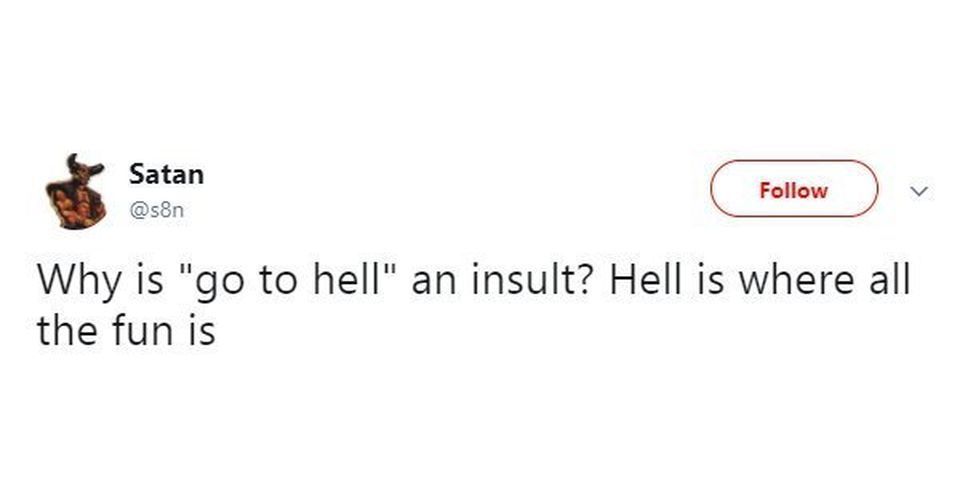Open the display name Satan profile link
The image size is (960, 500).
tap(167, 174)
